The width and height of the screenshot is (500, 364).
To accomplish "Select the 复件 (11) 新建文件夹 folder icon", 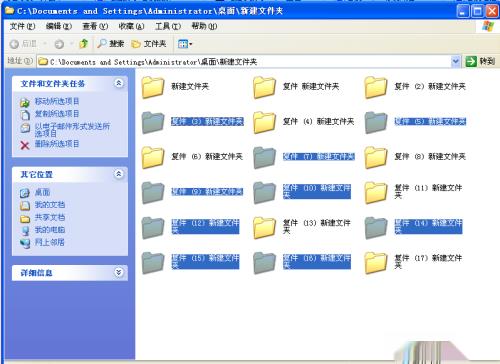I will 376,192.
